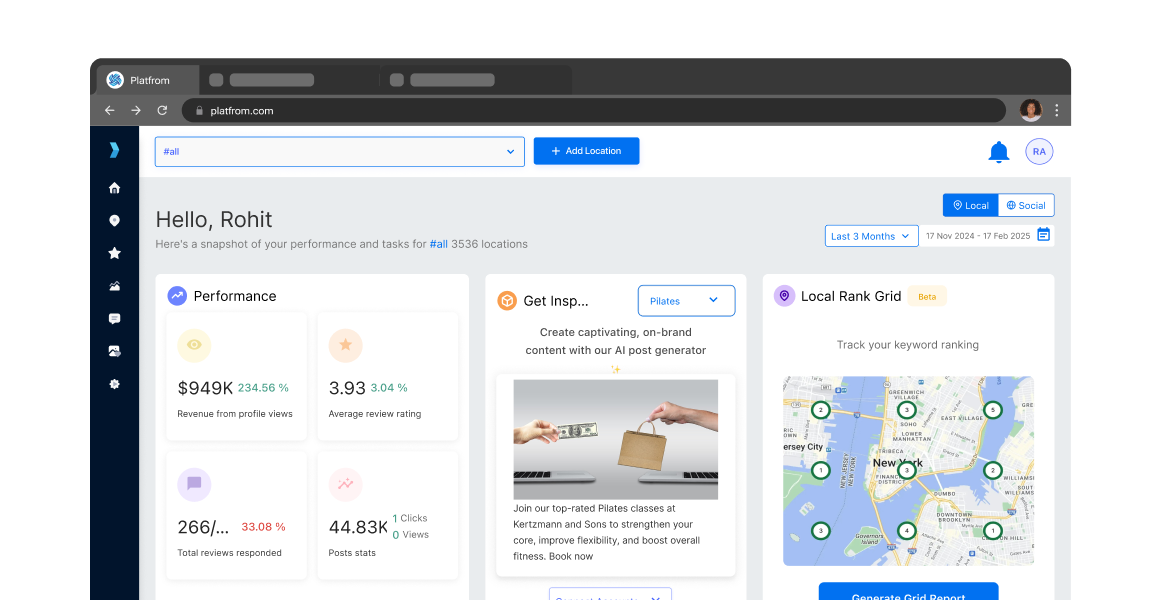1160x600 pixels.
Task: Open the browser profile avatar photo
Action: (x=1031, y=110)
